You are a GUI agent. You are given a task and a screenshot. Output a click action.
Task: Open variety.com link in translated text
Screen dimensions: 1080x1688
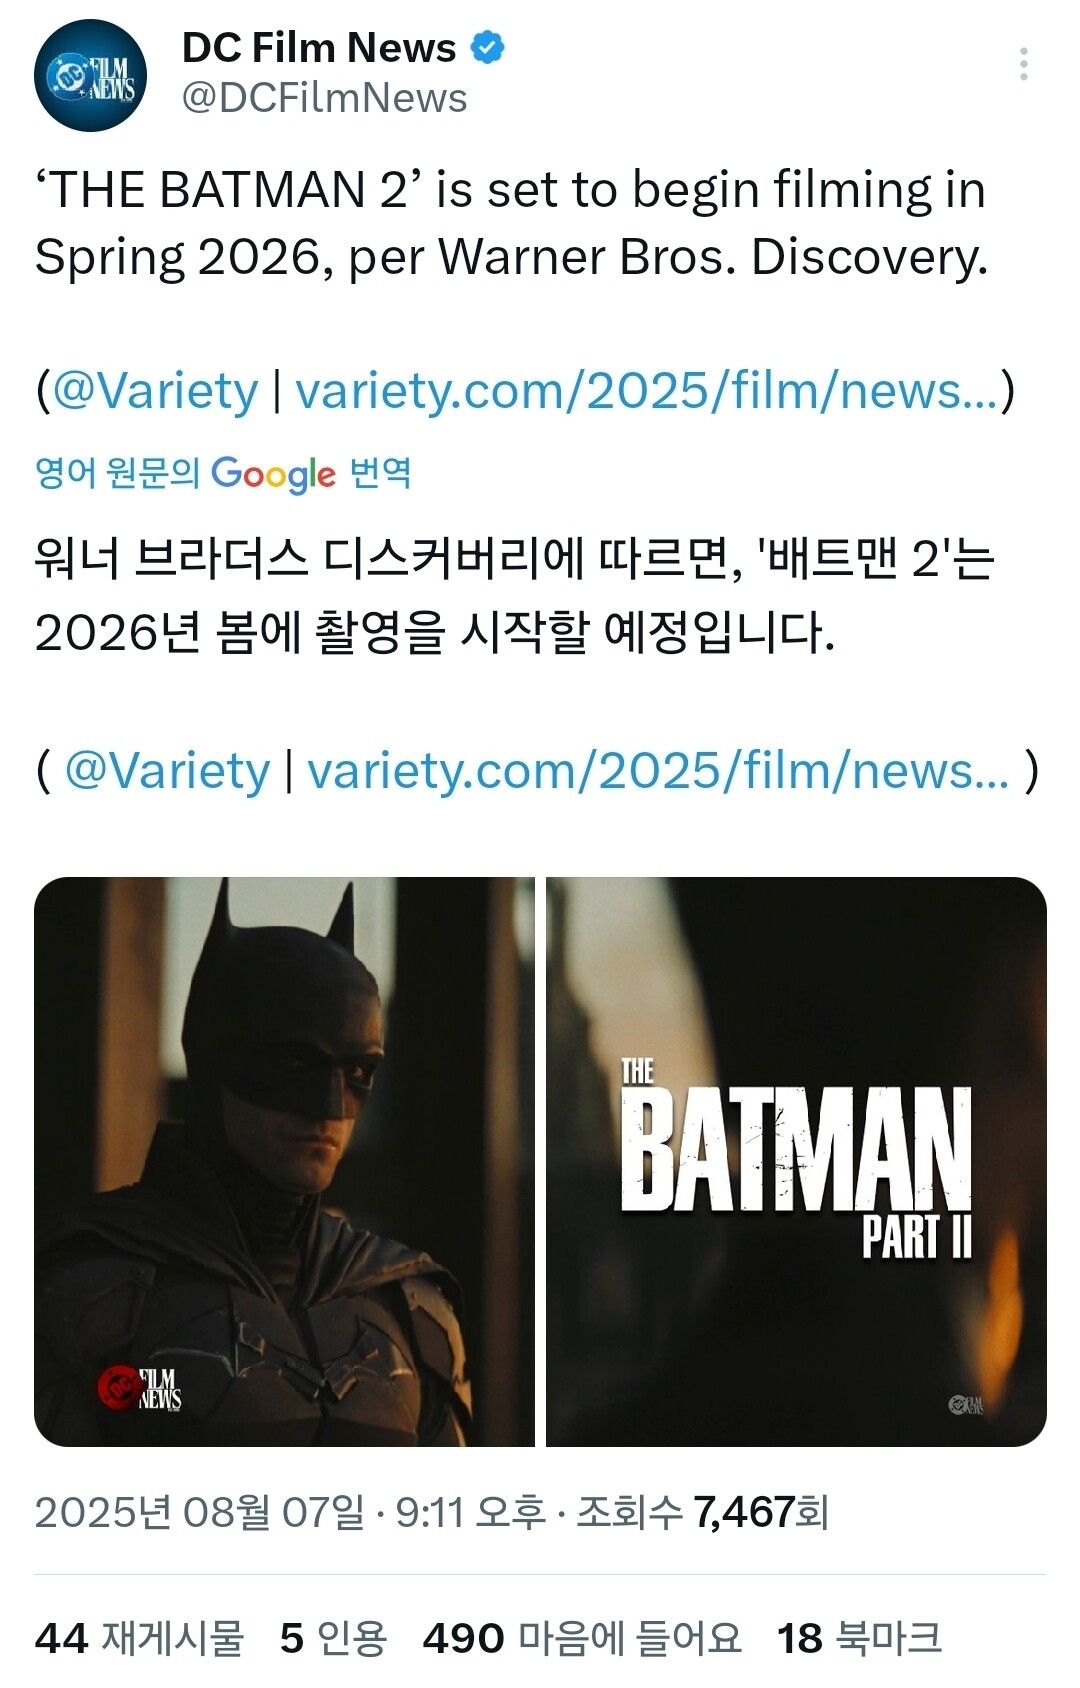[658, 770]
